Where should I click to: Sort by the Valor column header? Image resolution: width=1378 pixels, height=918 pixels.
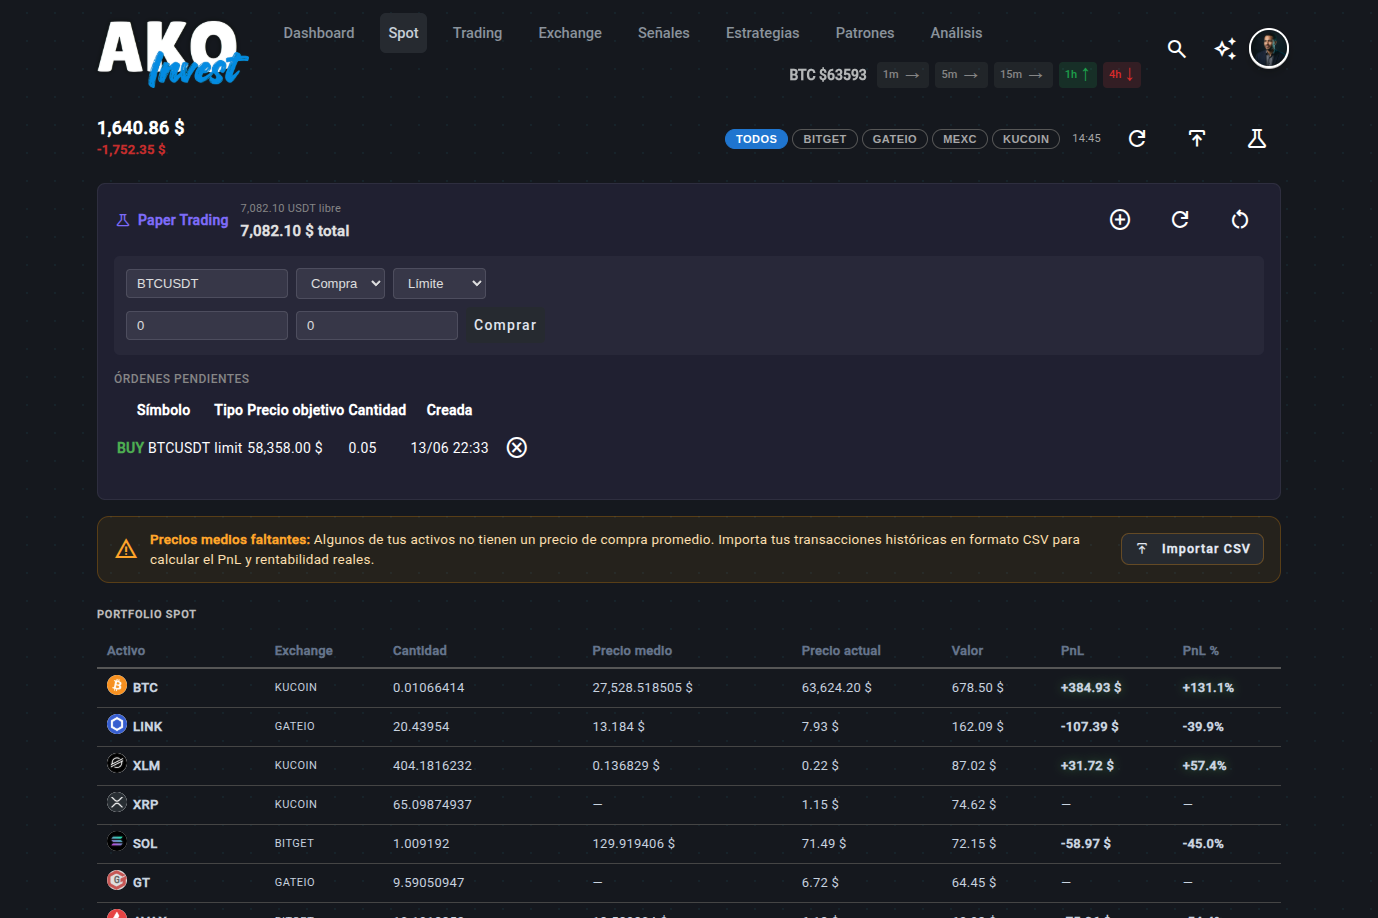click(967, 651)
